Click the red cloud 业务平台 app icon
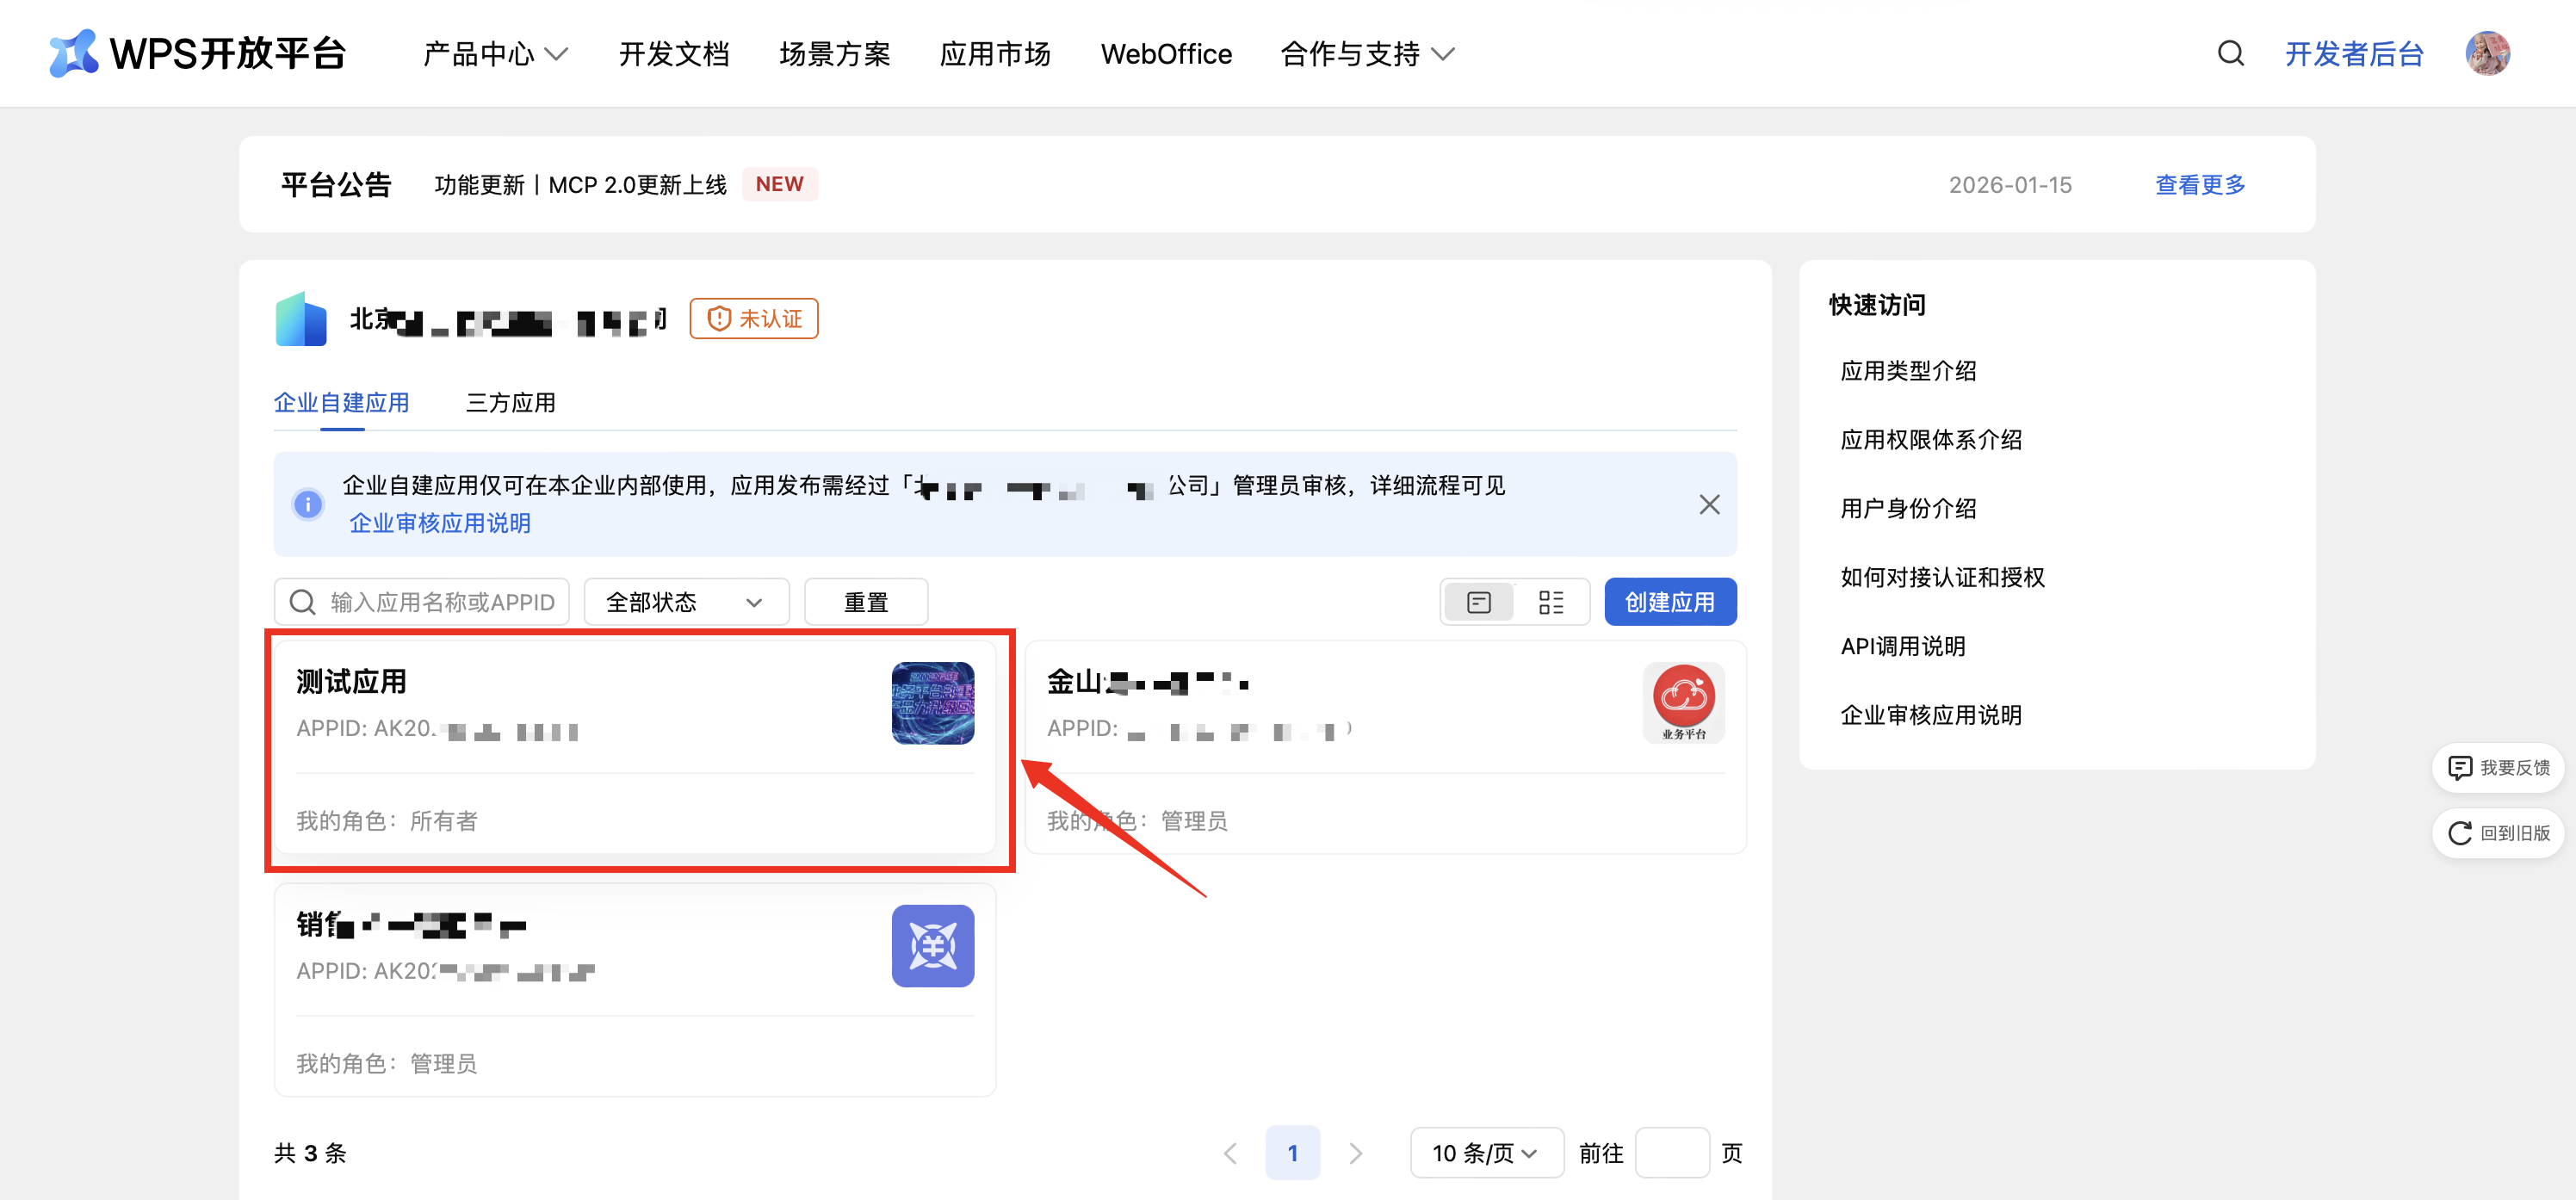2576x1200 pixels. click(1684, 703)
